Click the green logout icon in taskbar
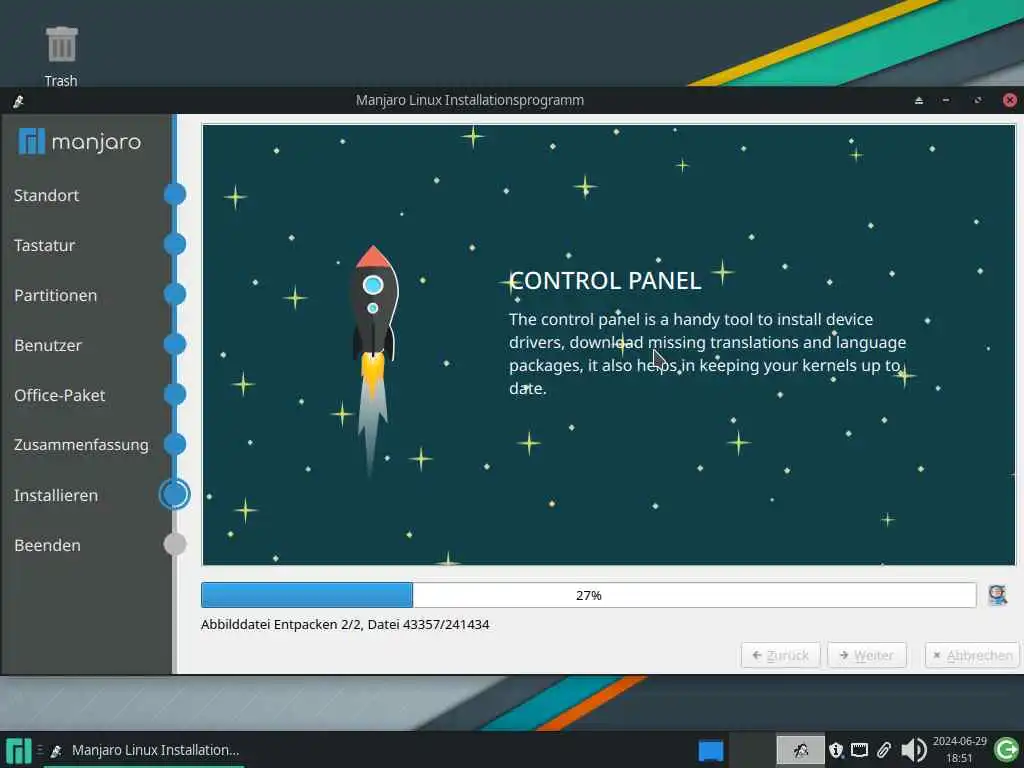 pos(1006,750)
